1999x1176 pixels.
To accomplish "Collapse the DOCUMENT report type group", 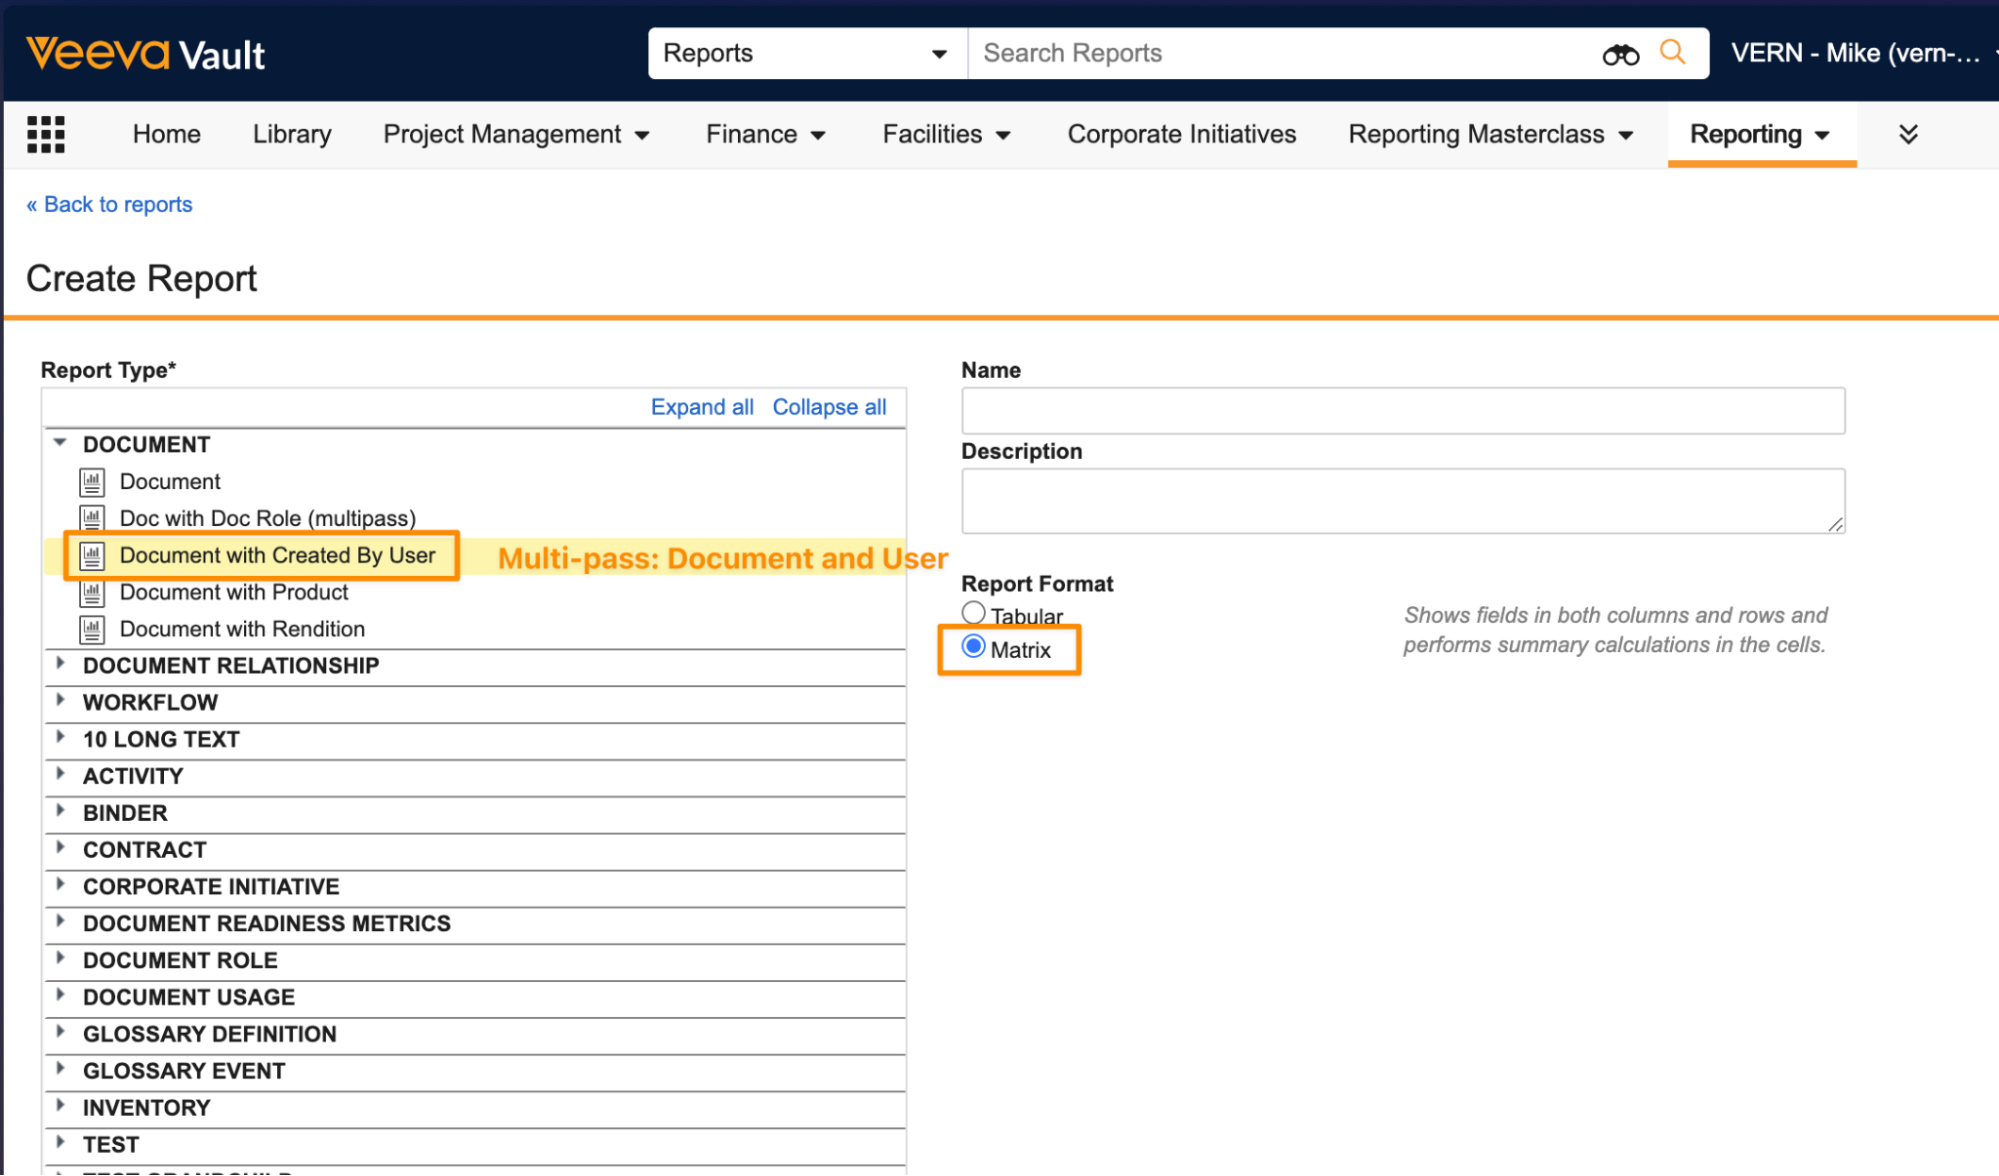I will coord(60,442).
